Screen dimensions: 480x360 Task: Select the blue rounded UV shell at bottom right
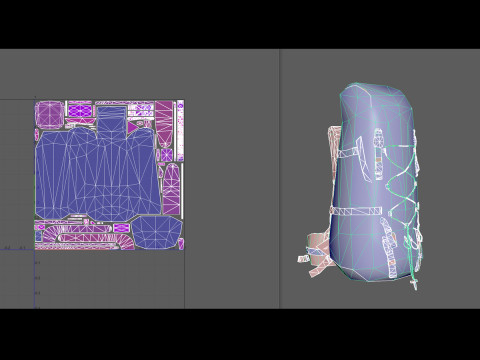tap(157, 232)
